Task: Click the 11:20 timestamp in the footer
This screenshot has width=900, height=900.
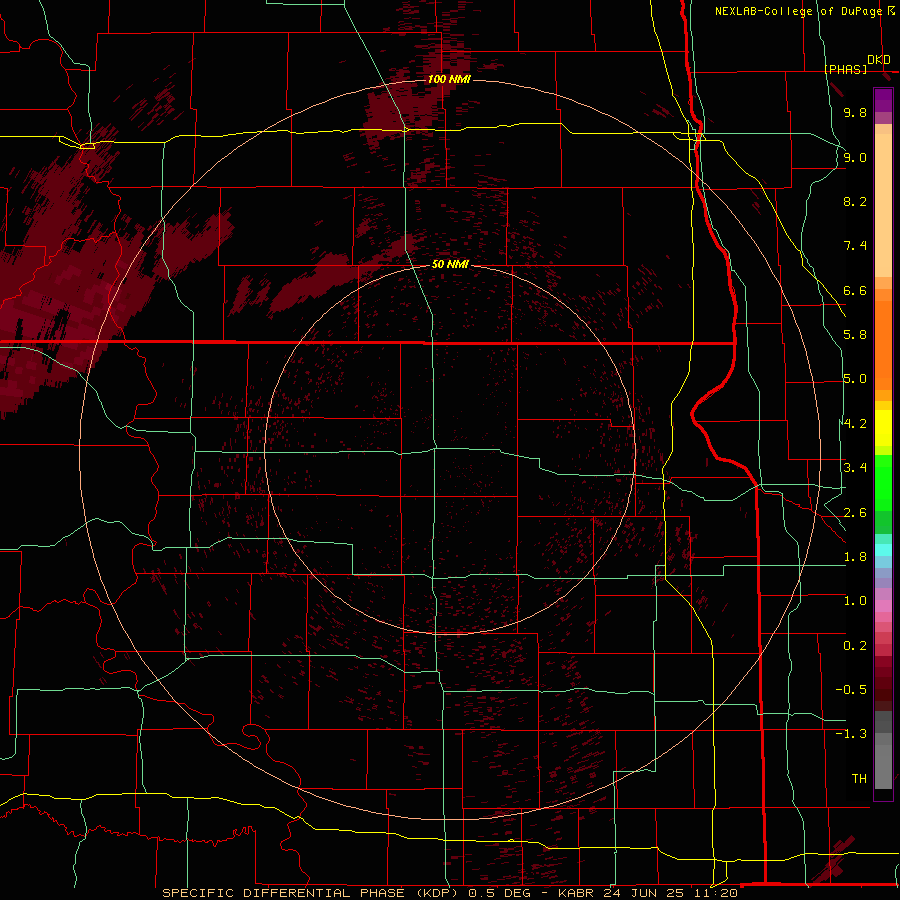Action: [715, 893]
